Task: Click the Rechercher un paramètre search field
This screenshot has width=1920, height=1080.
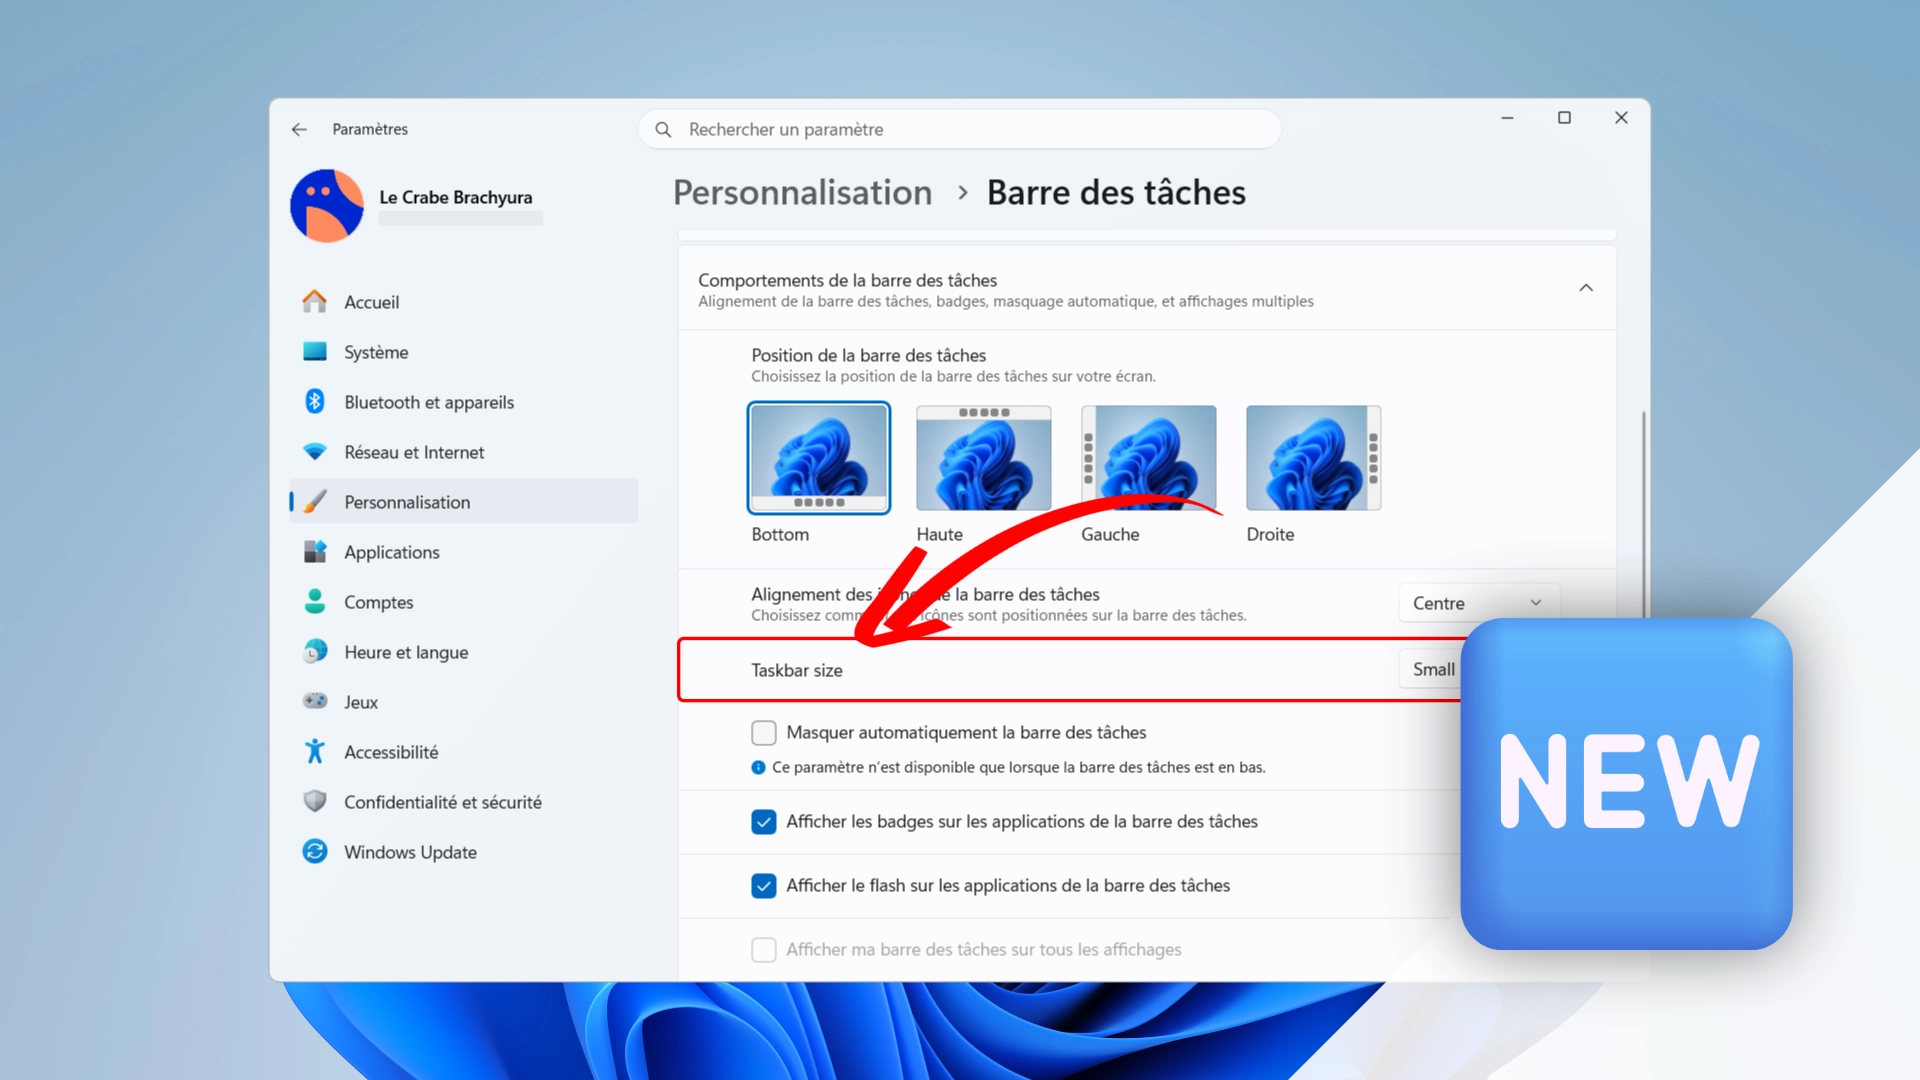Action: point(960,129)
